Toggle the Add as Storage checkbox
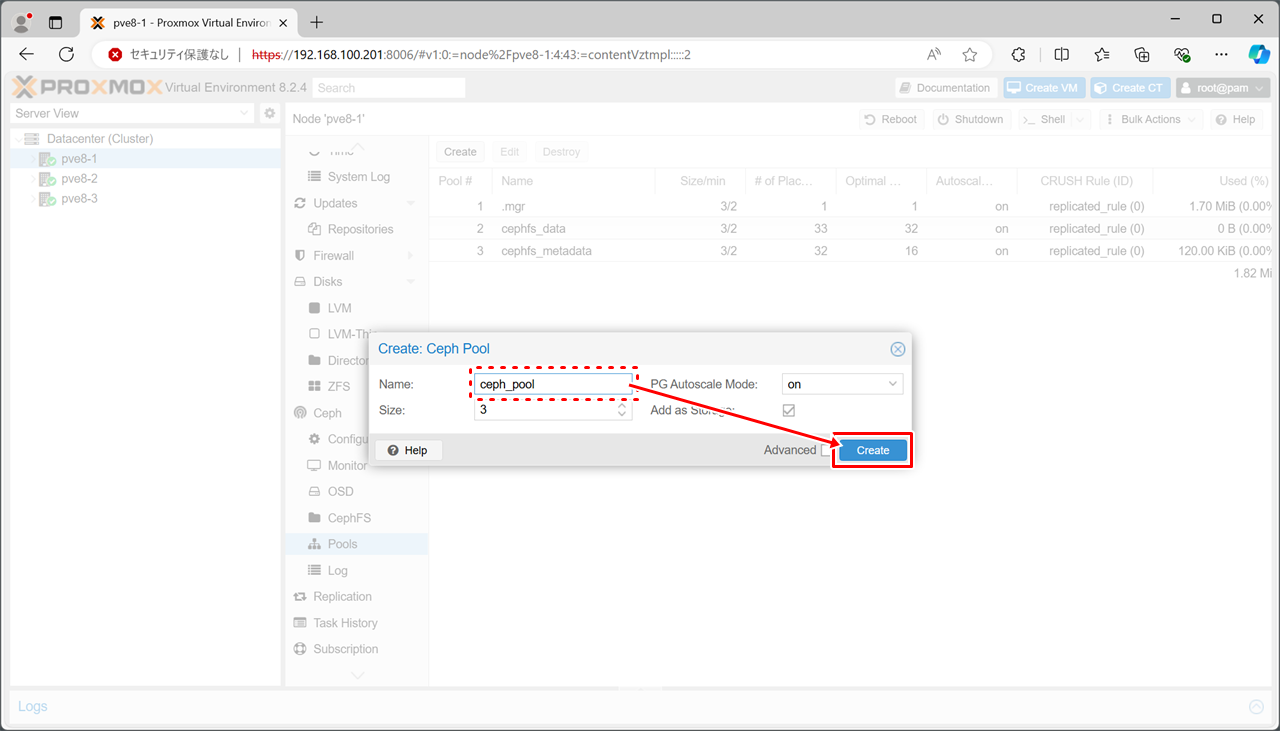Viewport: 1280px width, 731px height. tap(788, 410)
